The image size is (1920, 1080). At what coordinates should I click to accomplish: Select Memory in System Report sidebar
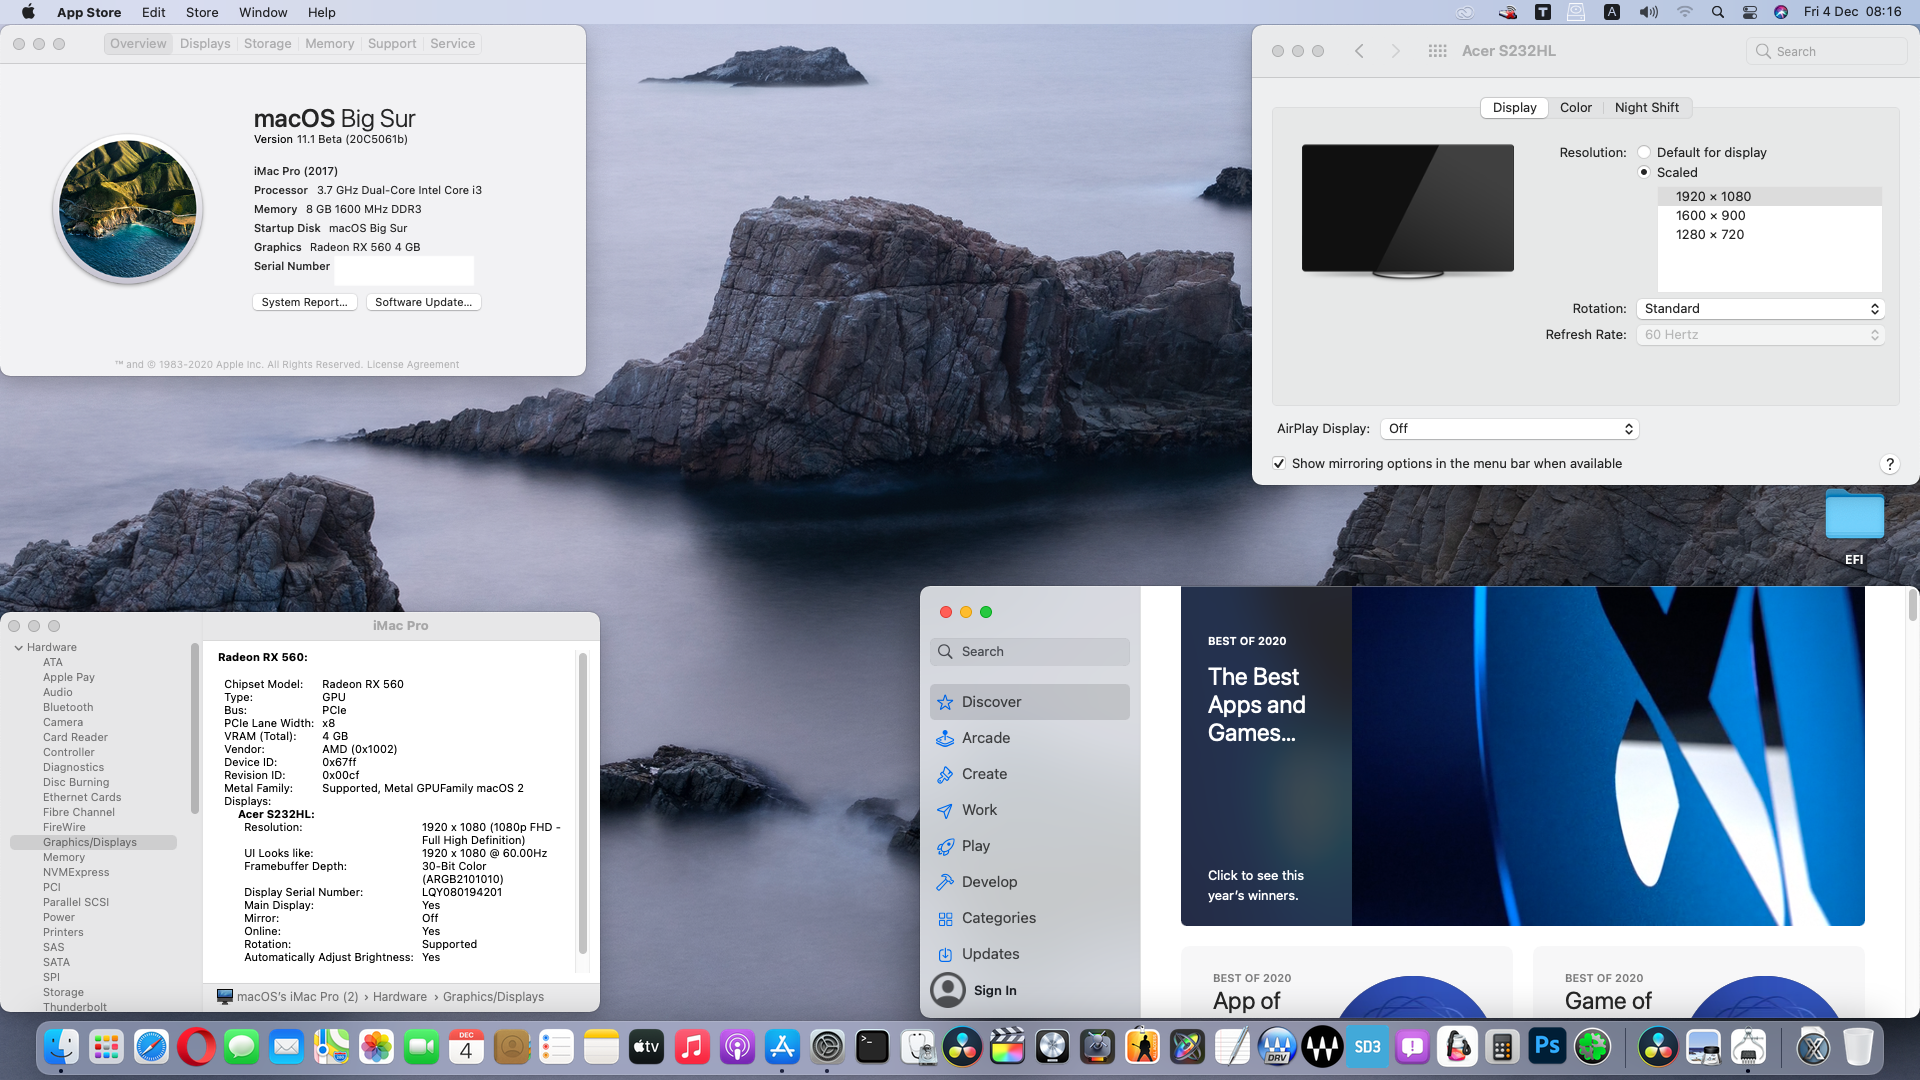(64, 858)
